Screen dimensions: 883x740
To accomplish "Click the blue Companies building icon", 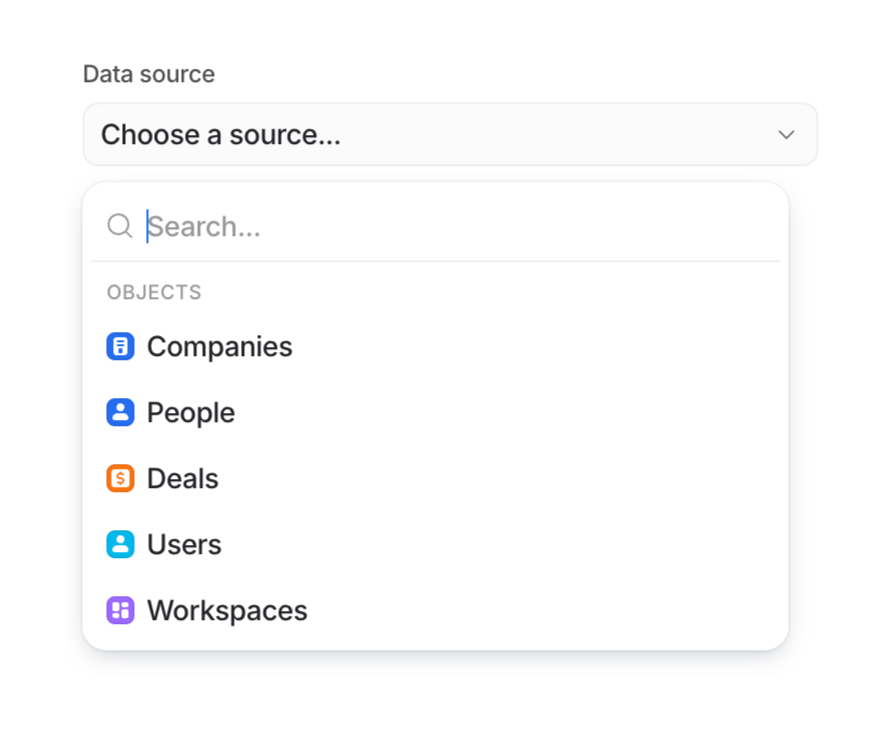I will 119,346.
